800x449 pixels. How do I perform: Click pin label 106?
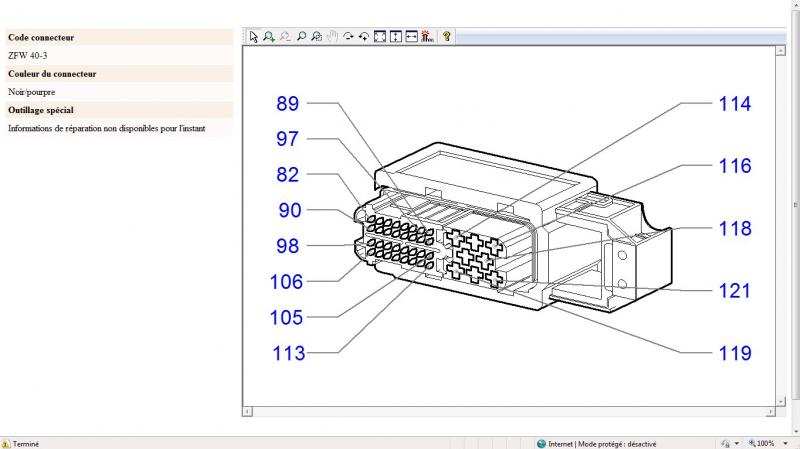click(286, 282)
